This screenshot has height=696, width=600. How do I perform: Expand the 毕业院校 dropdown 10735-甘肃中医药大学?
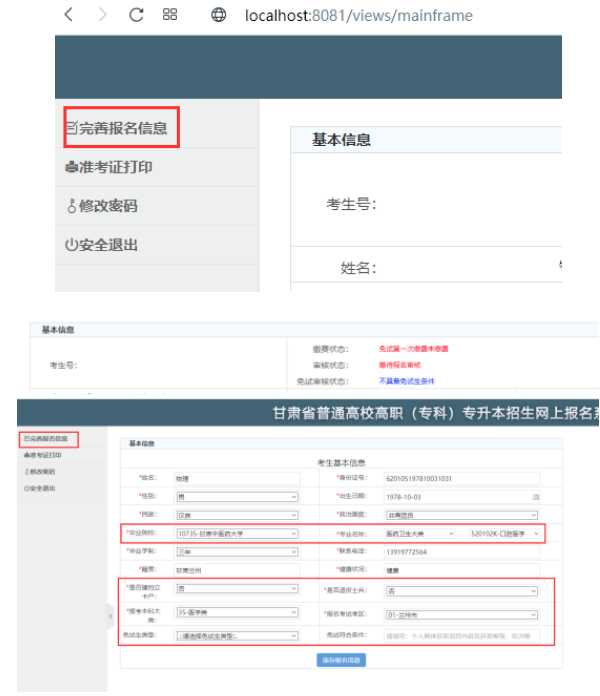(x=237, y=534)
